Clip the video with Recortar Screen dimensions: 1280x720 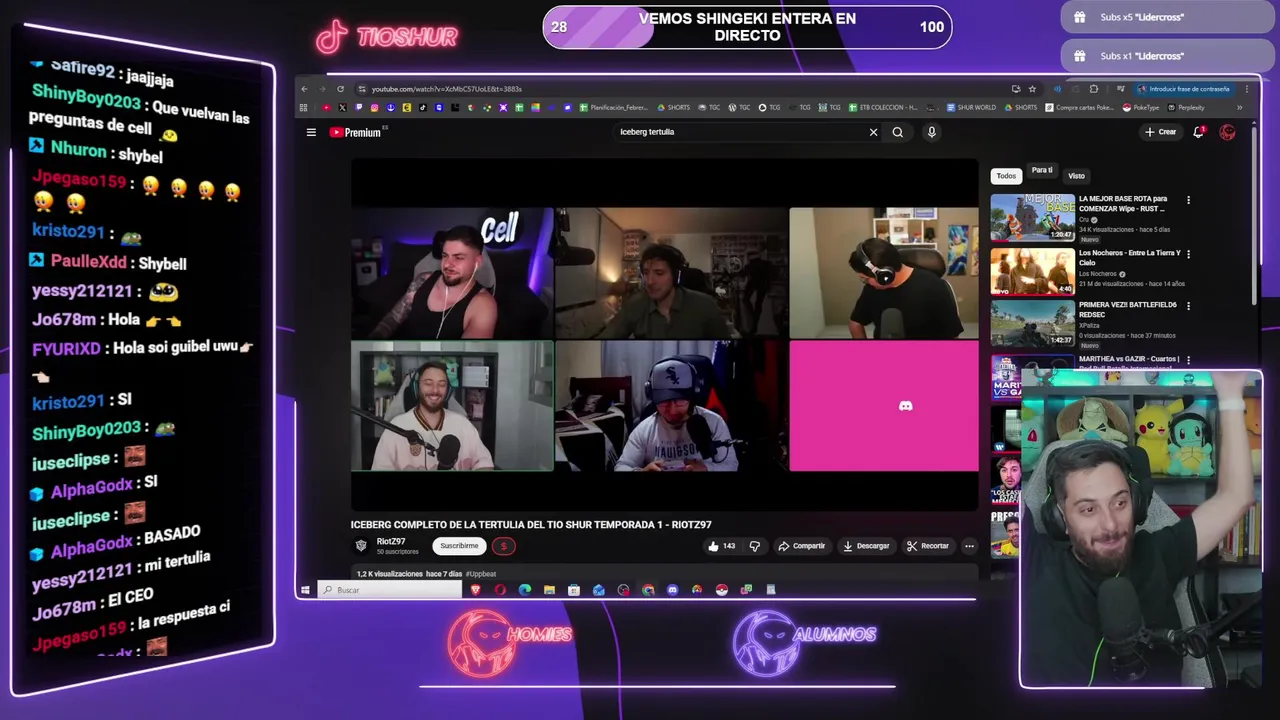(928, 546)
